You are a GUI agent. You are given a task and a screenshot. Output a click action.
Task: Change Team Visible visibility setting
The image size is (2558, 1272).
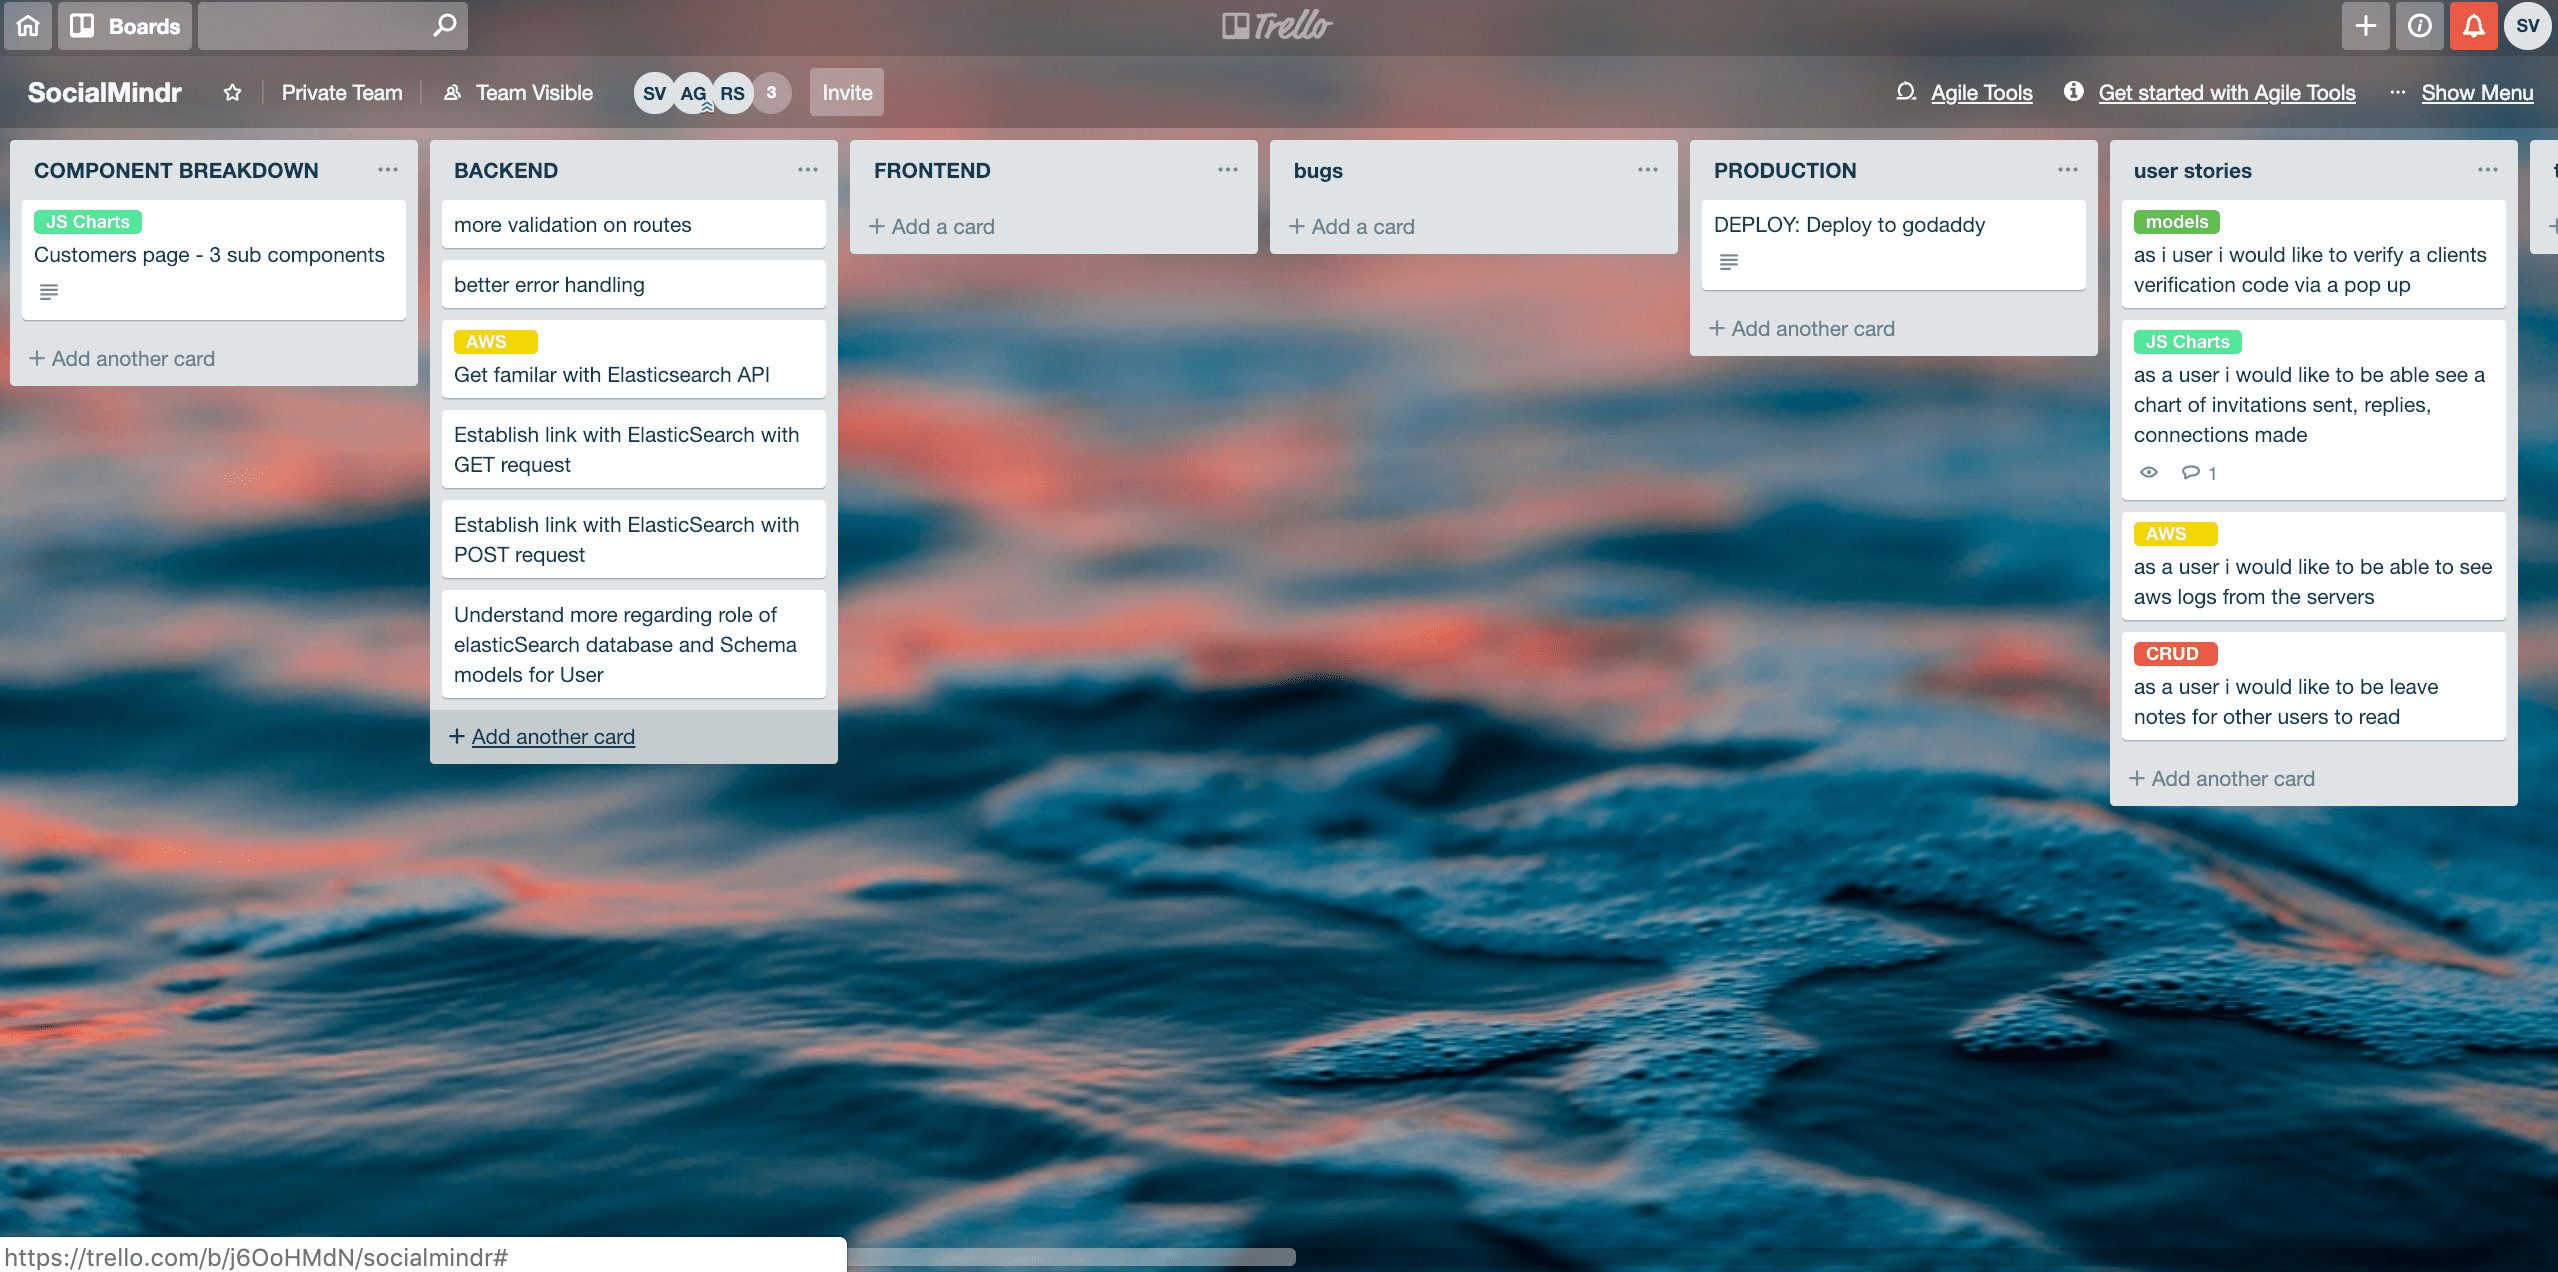tap(519, 93)
